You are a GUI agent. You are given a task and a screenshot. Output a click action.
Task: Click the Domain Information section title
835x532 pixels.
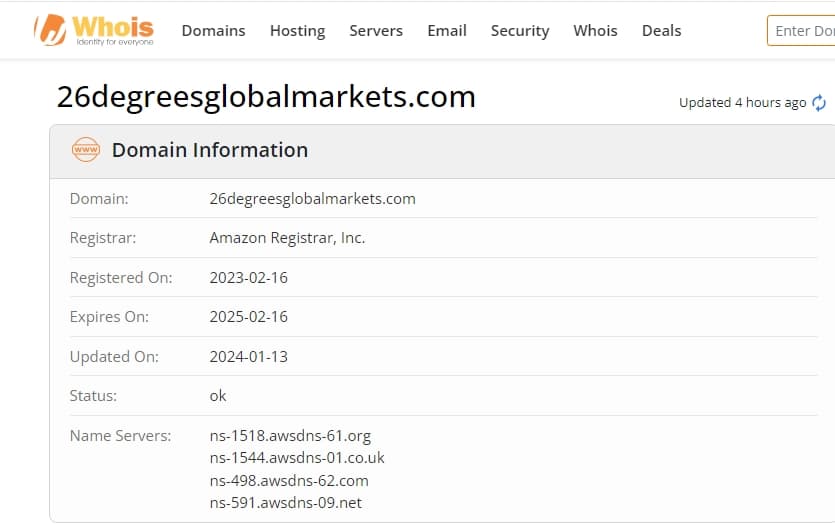tap(210, 150)
